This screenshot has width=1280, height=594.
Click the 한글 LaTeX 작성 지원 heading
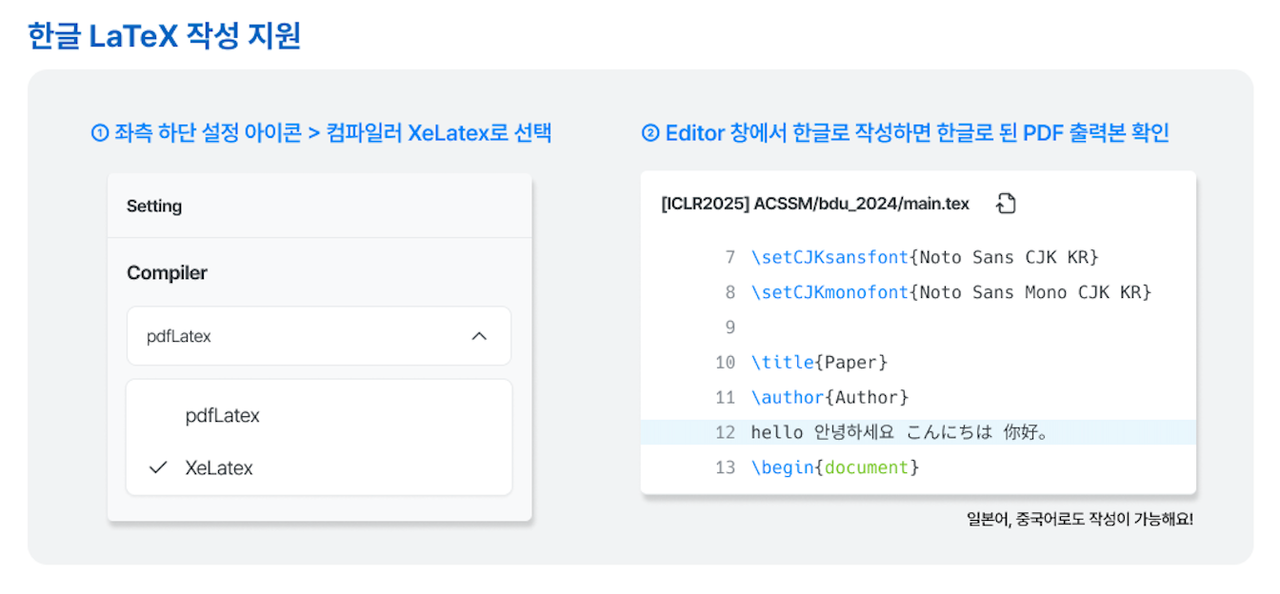tap(164, 36)
